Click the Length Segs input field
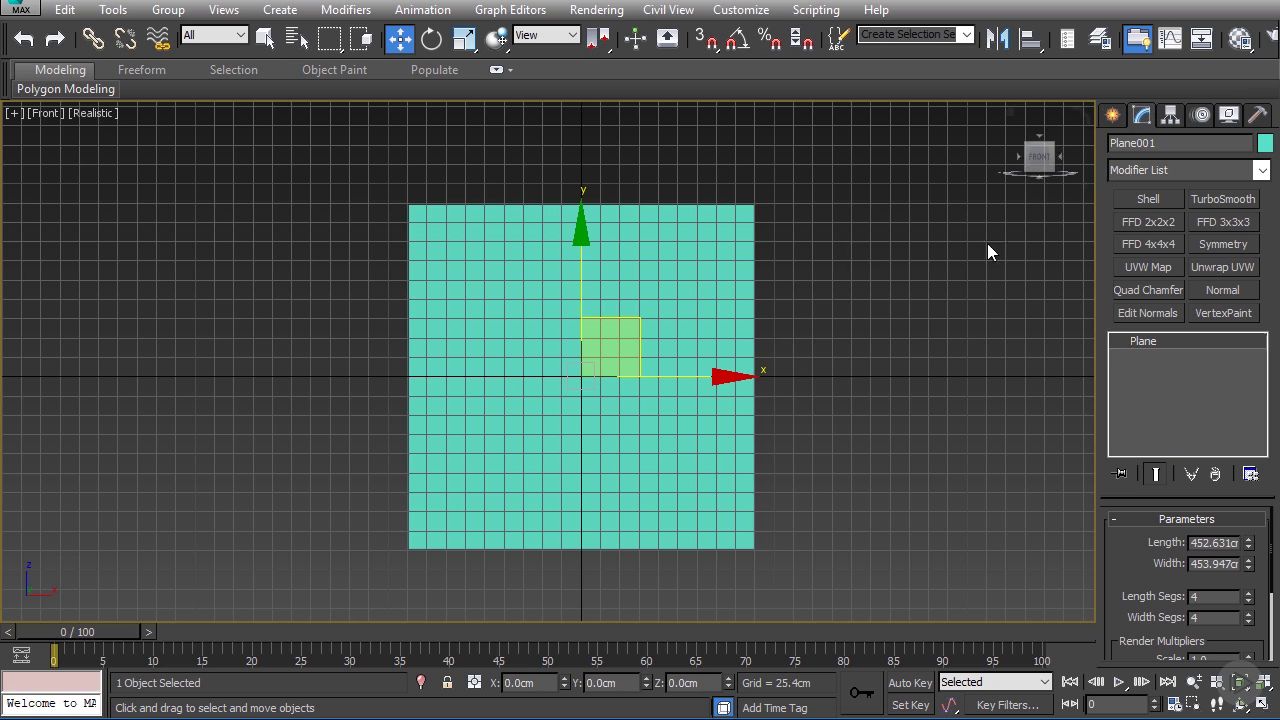This screenshot has width=1280, height=720. (x=1213, y=597)
